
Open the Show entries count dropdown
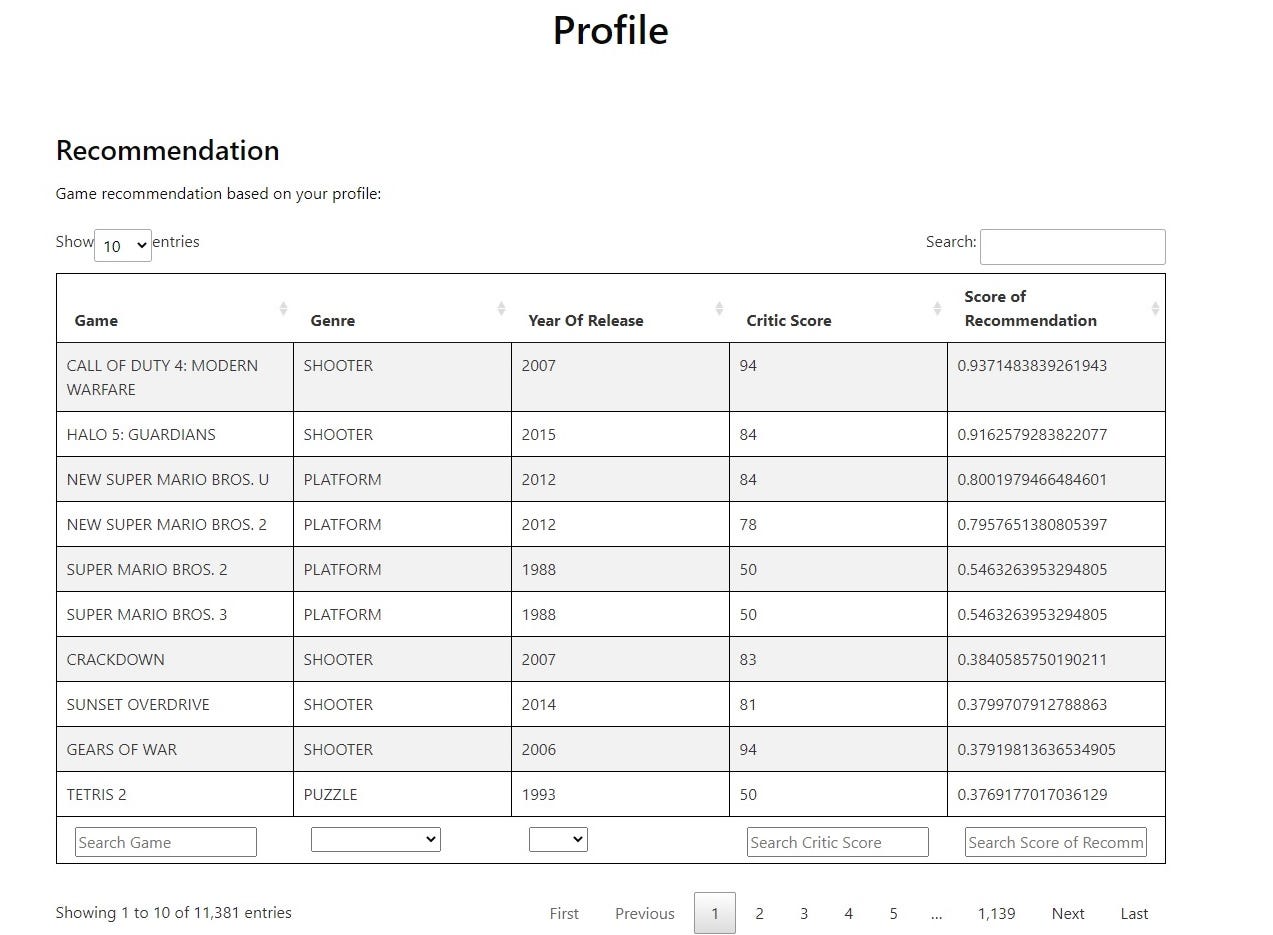point(123,245)
